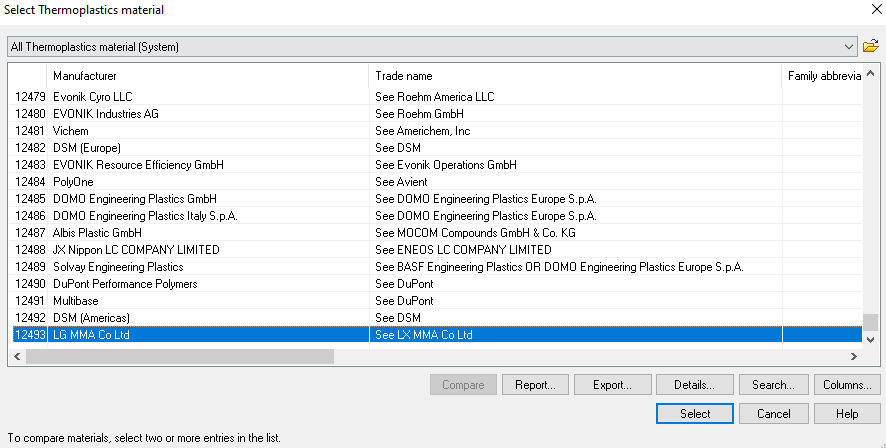
Task: Select JX Nippon LC COMPANY LIMITED row
Action: 437,249
